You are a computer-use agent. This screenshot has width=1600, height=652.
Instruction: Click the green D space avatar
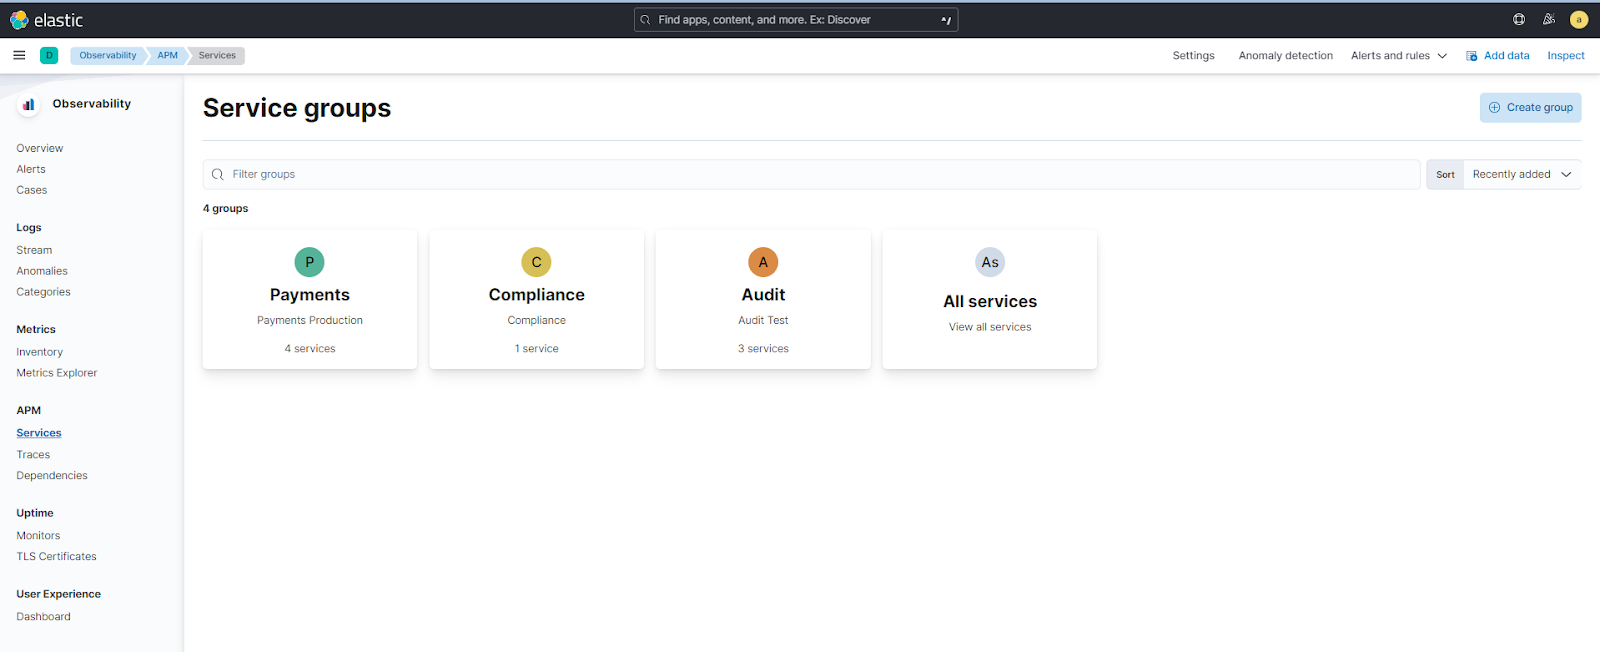49,55
